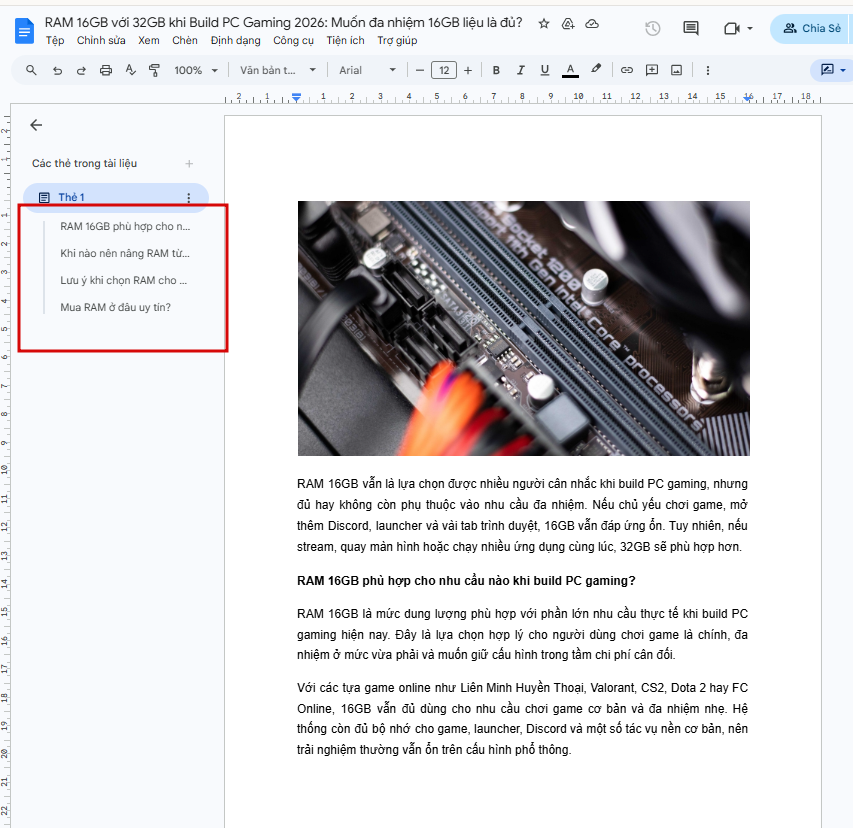Decrease font size with minus

419,70
